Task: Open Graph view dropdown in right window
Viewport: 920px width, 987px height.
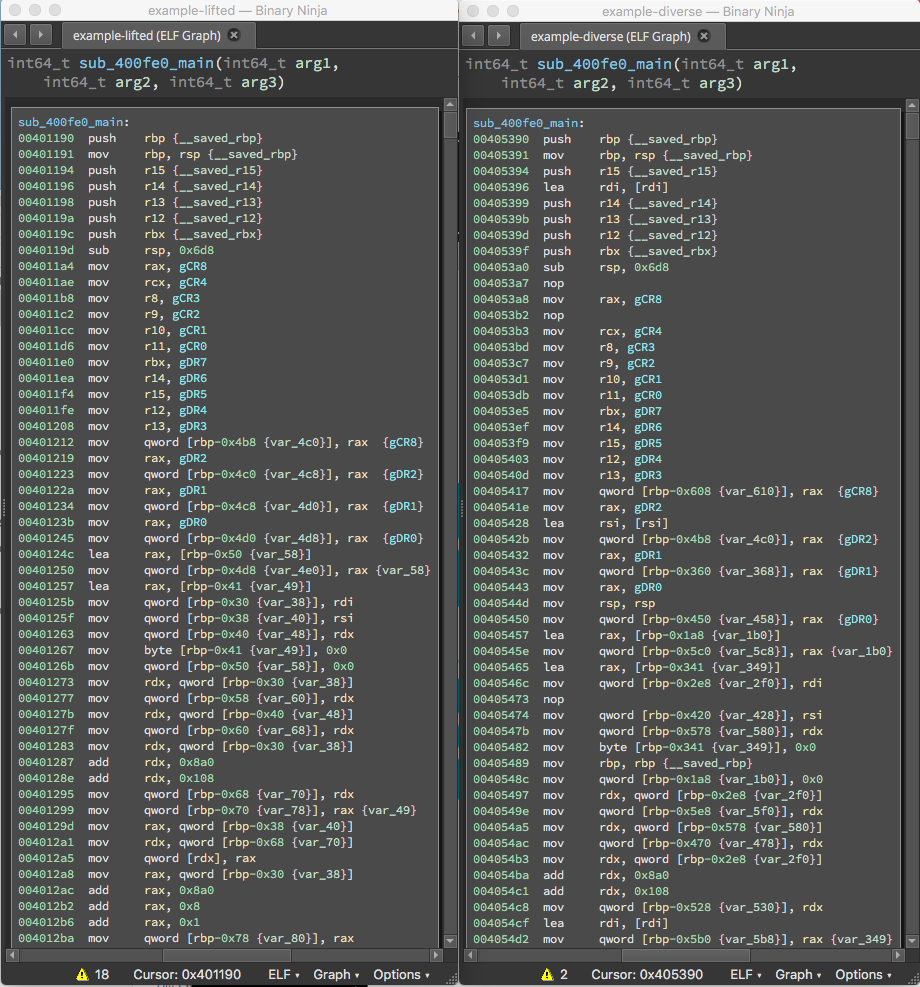Action: (x=798, y=974)
